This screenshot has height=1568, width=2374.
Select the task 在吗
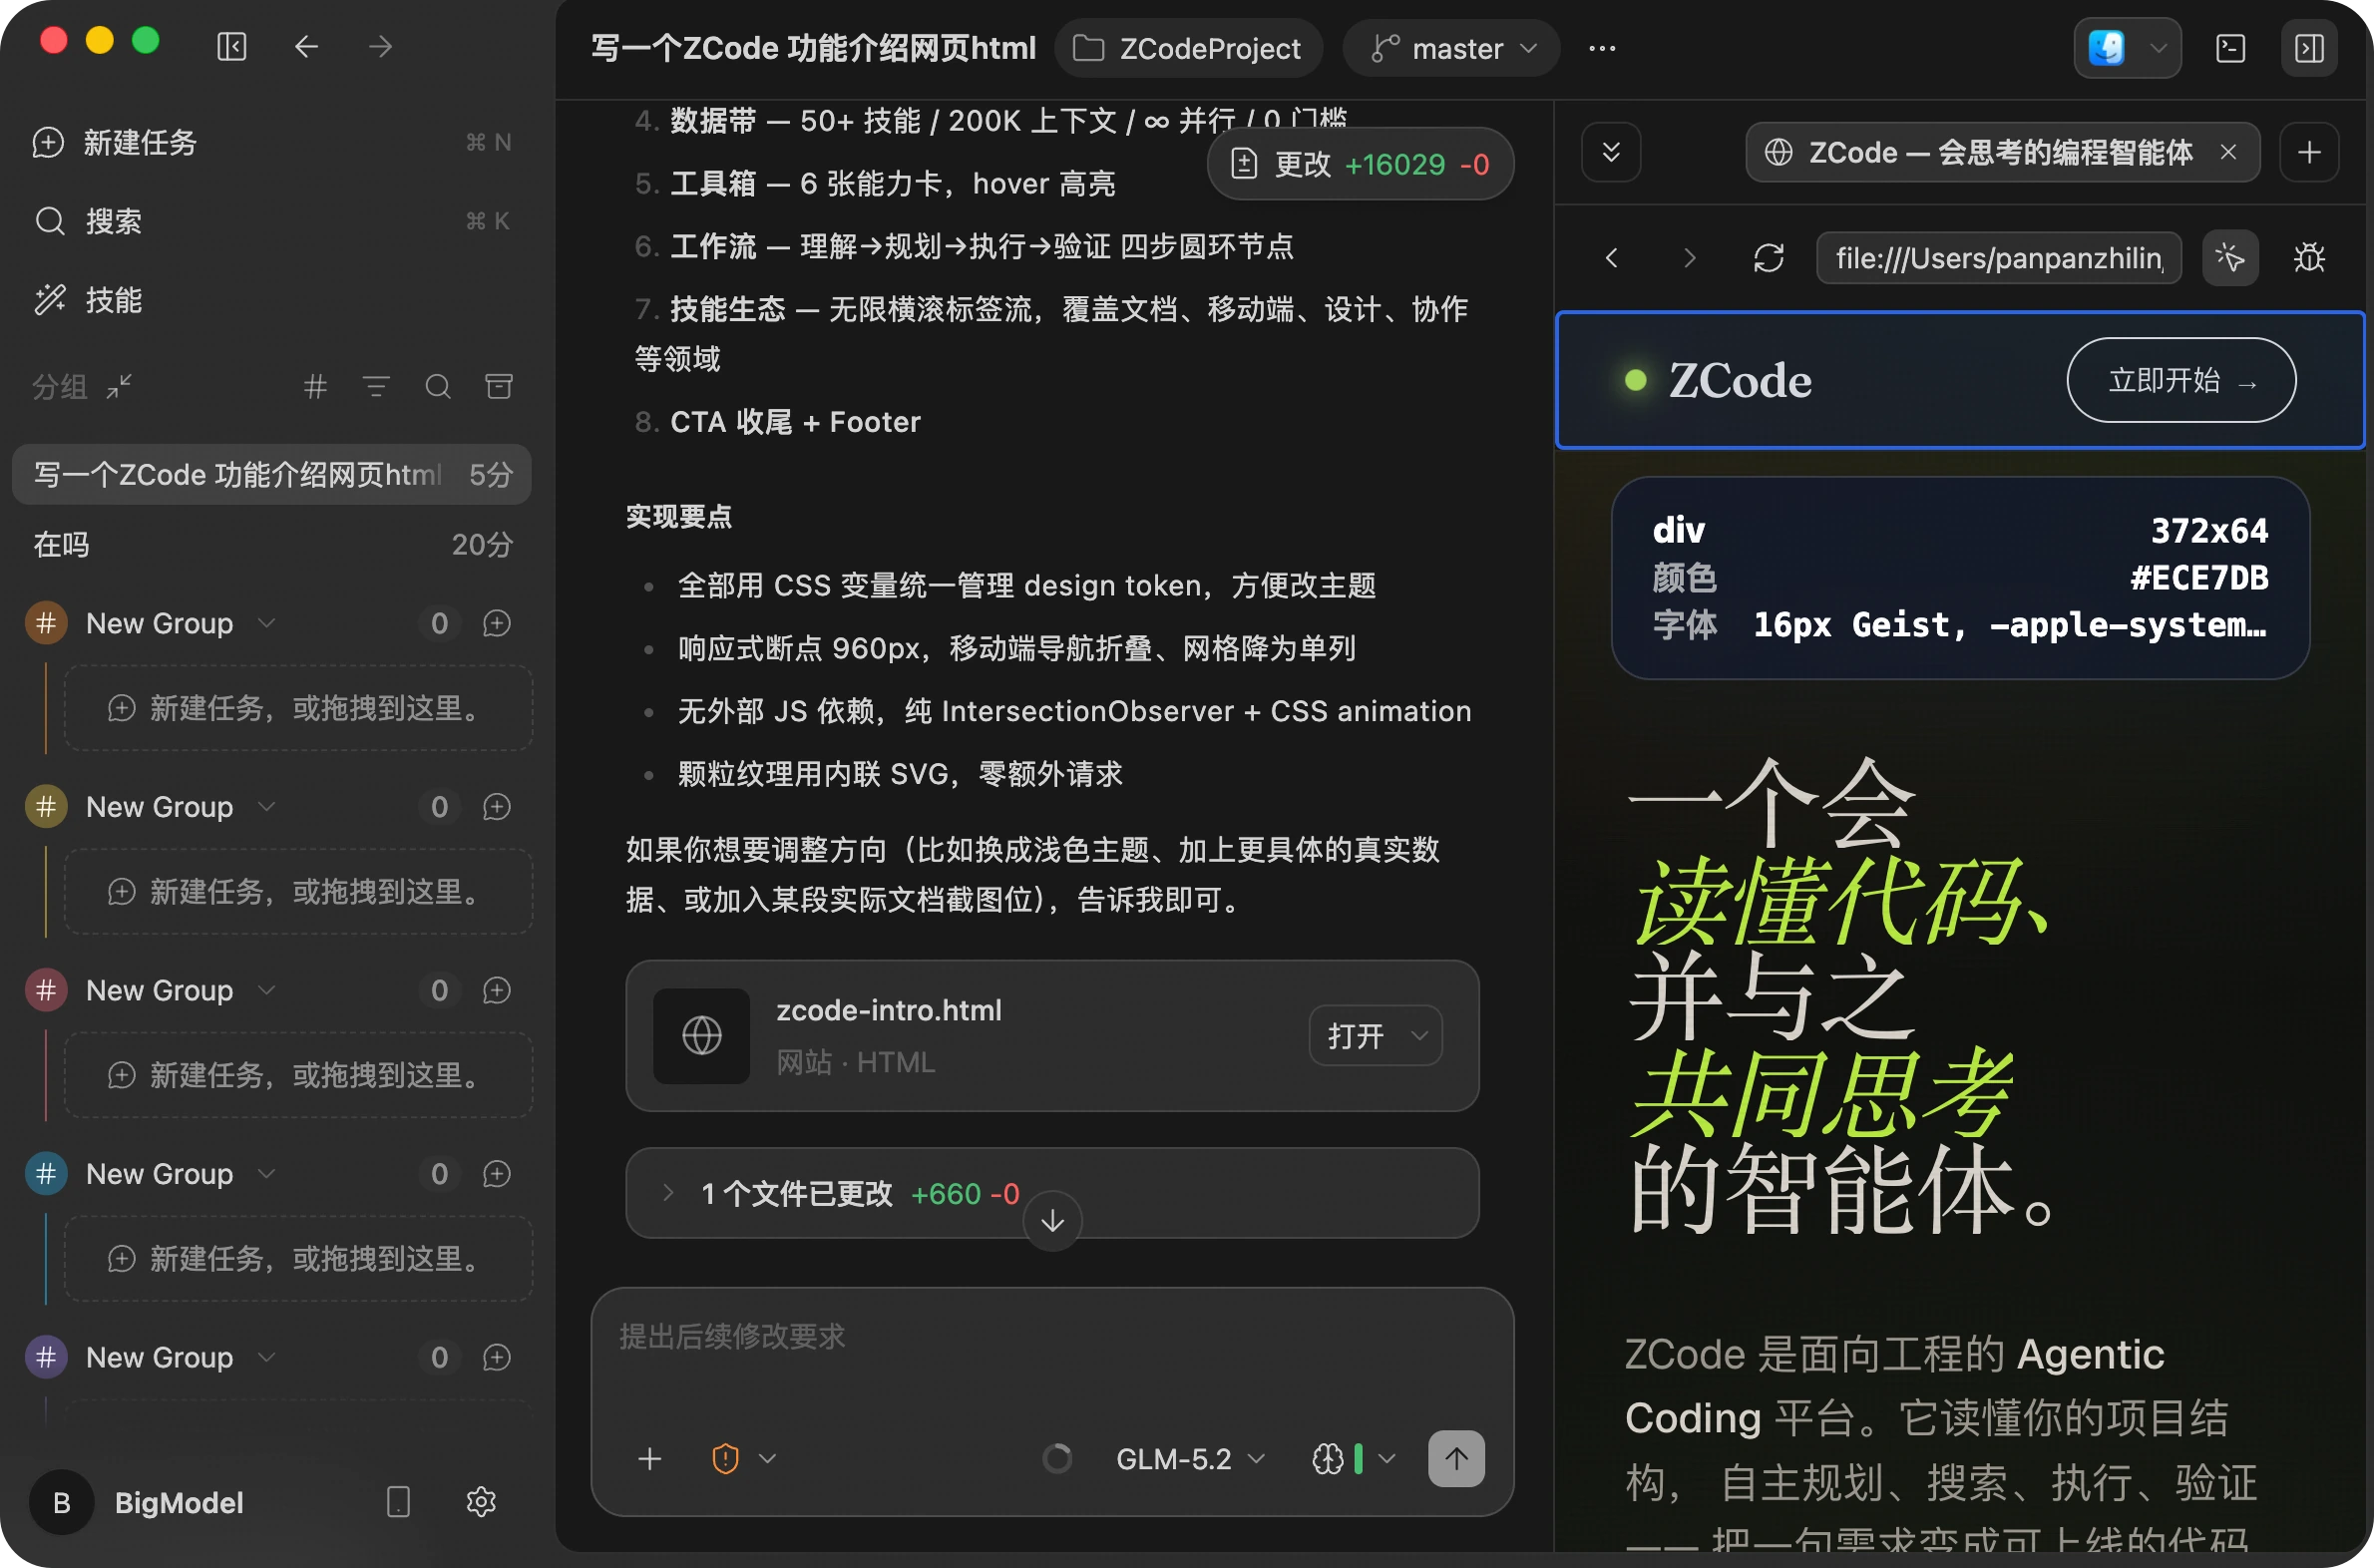(272, 545)
